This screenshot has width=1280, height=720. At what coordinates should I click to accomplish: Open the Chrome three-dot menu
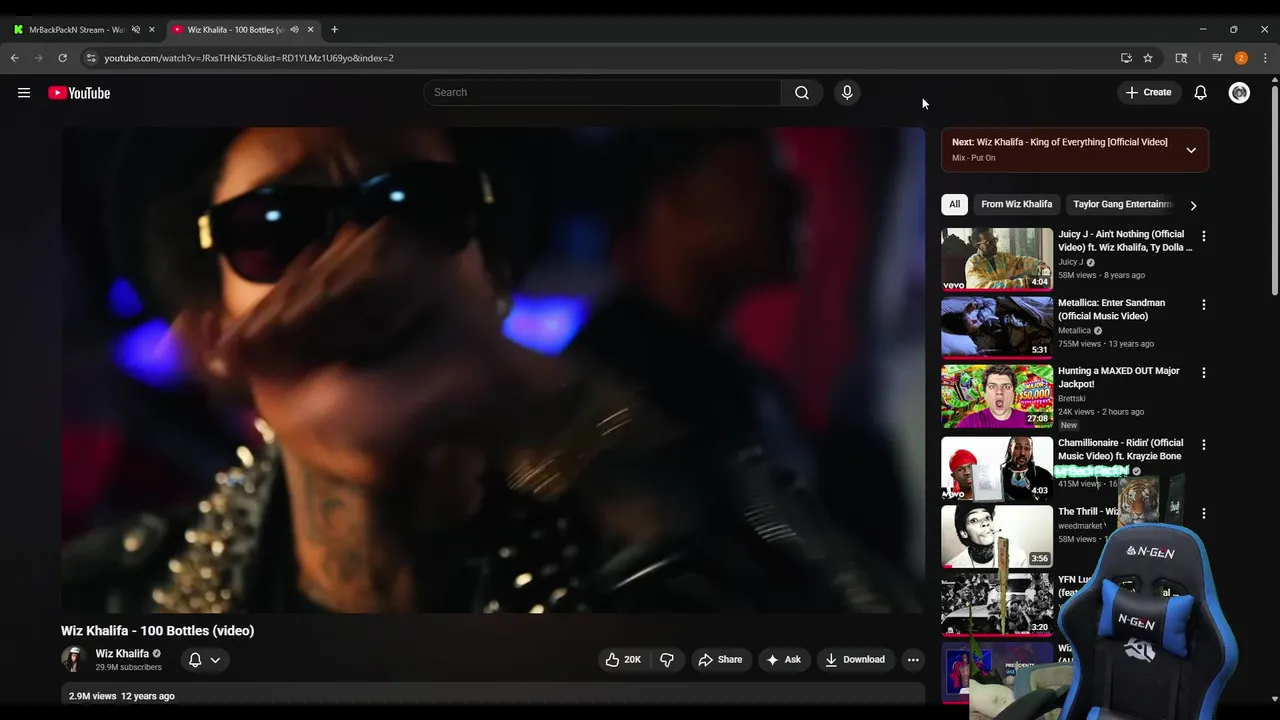tap(1265, 58)
